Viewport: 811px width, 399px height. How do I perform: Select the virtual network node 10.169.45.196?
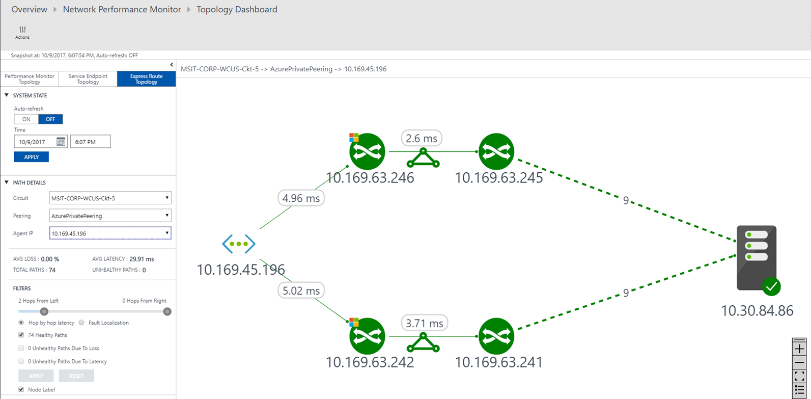(x=239, y=244)
